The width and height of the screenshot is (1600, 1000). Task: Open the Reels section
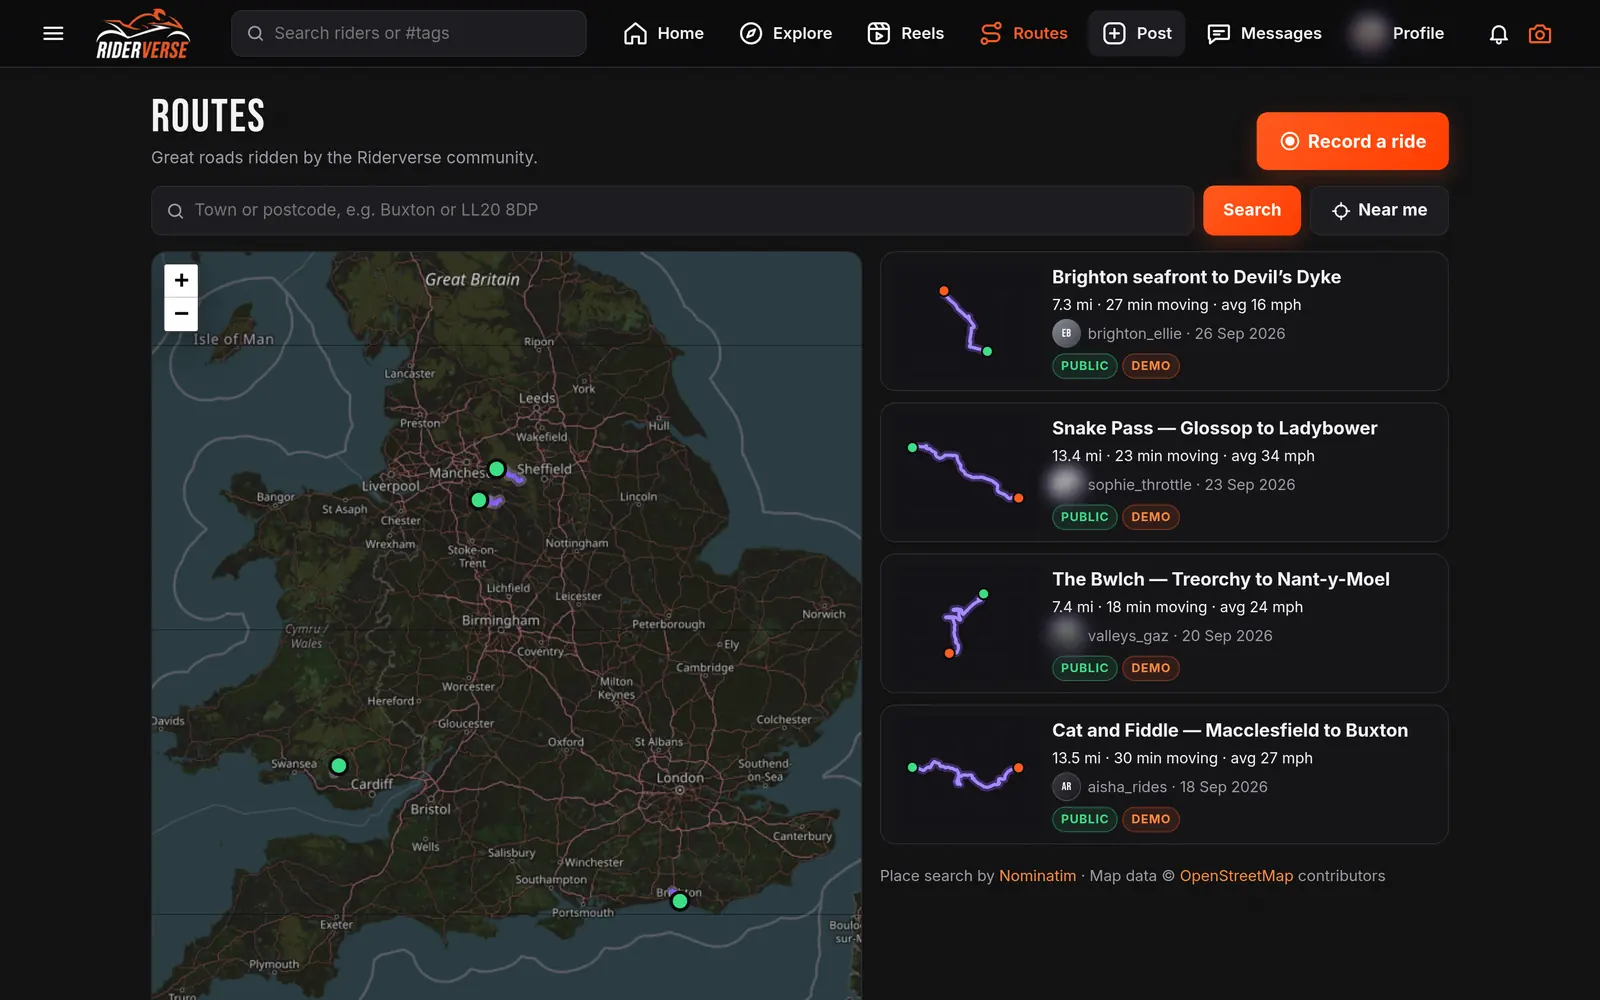[x=906, y=34]
